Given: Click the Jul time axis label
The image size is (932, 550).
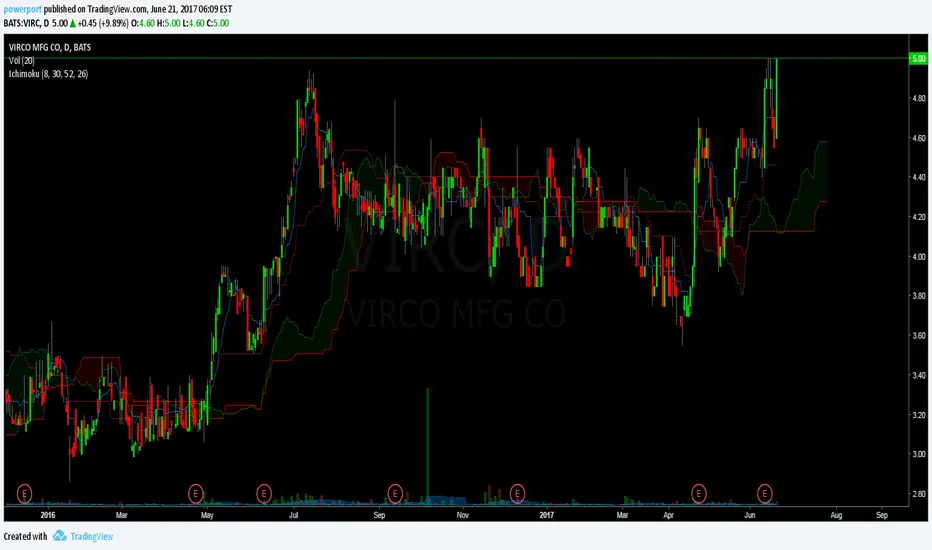Looking at the screenshot, I should tap(293, 515).
